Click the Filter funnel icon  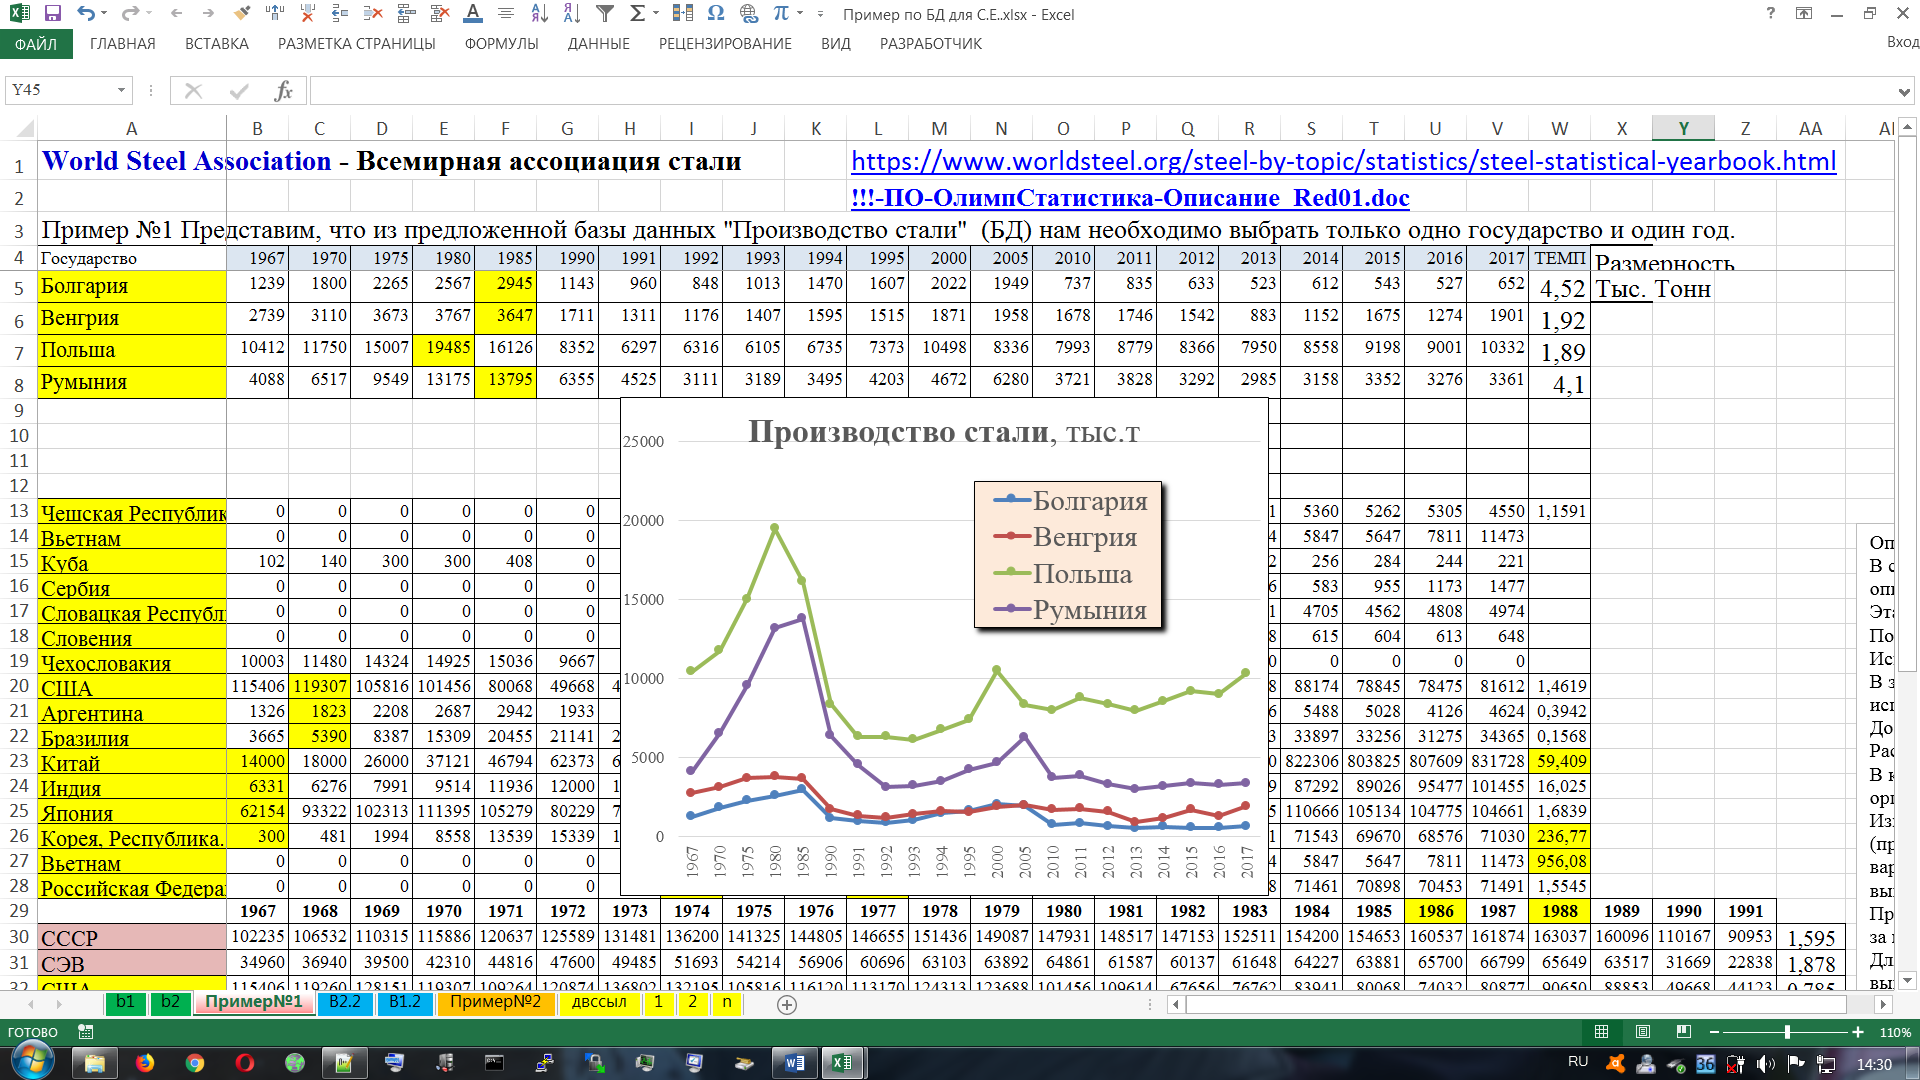(x=605, y=14)
